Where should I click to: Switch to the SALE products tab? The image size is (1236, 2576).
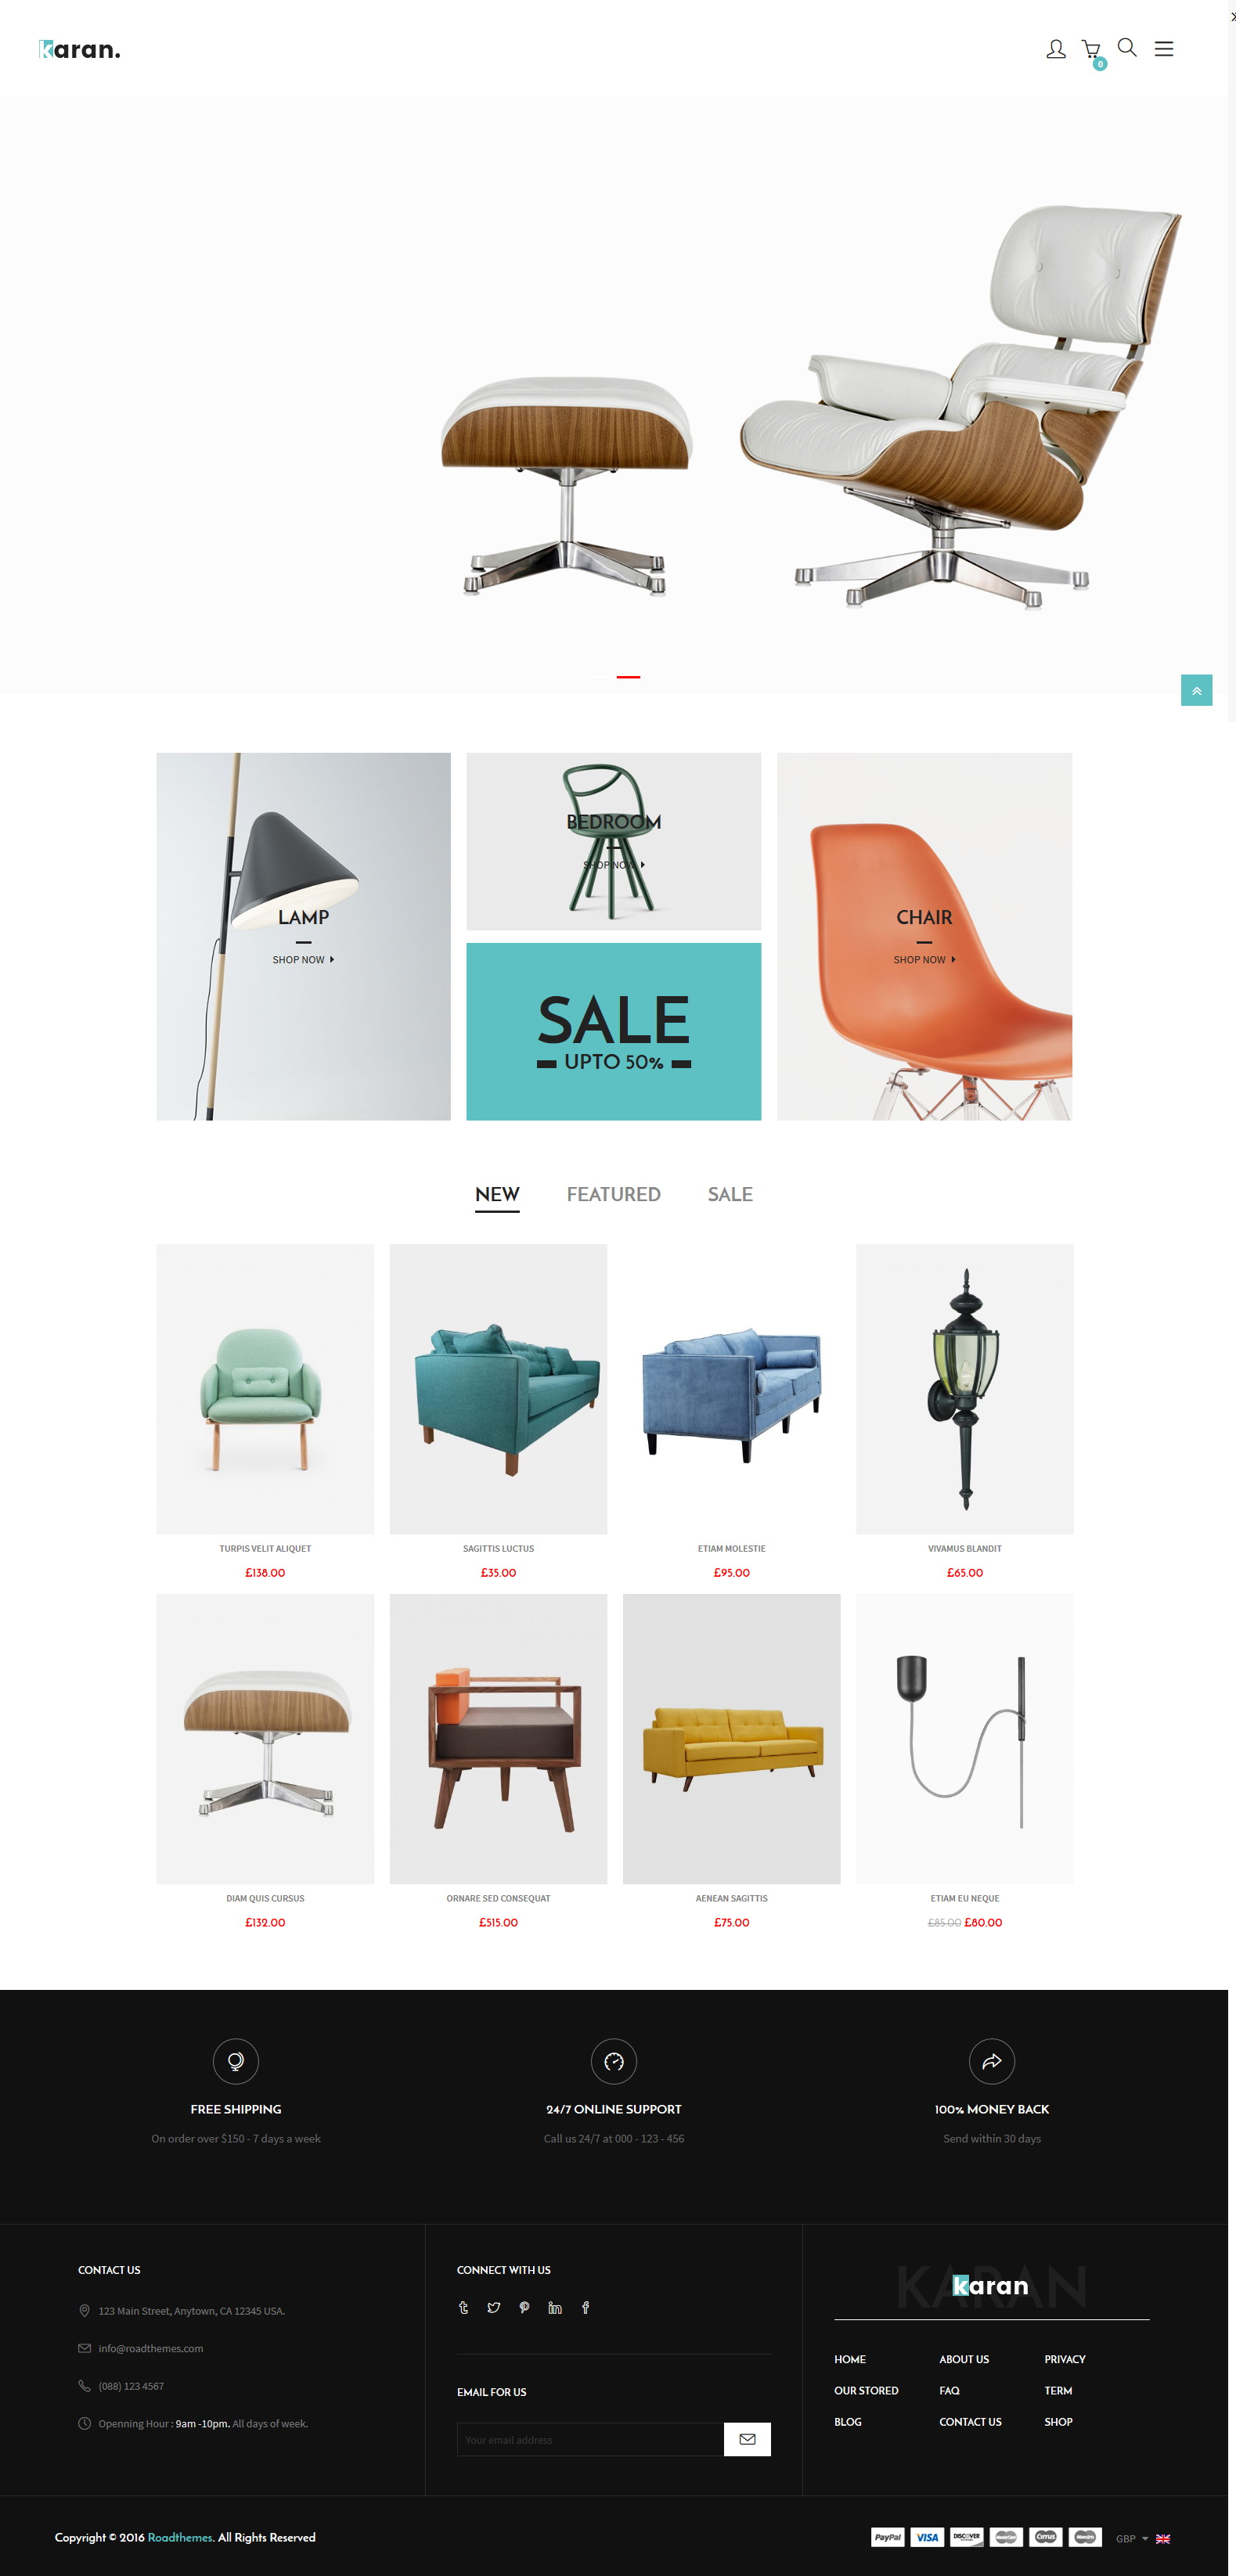tap(730, 1194)
